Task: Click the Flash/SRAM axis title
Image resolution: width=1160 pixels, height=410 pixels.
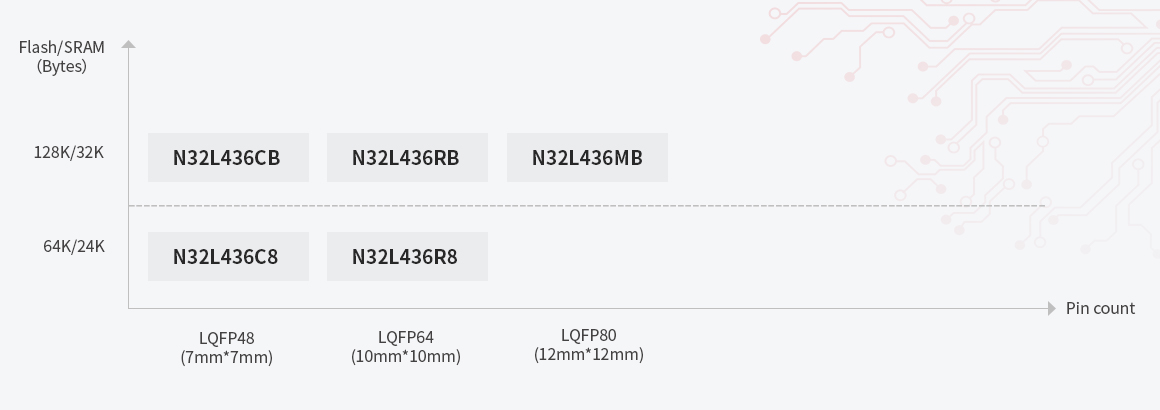Action: pos(62,47)
